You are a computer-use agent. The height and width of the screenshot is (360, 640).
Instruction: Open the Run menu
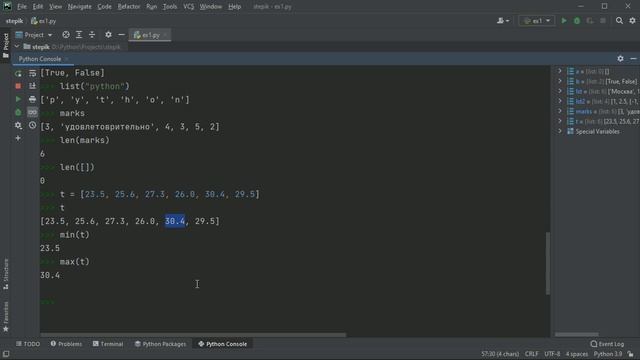pos(151,7)
